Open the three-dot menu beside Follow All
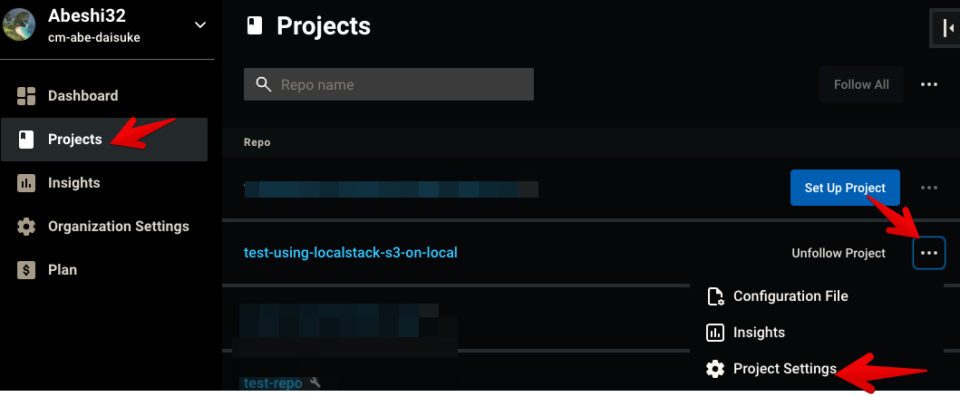Image resolution: width=960 pixels, height=397 pixels. pyautogui.click(x=929, y=85)
